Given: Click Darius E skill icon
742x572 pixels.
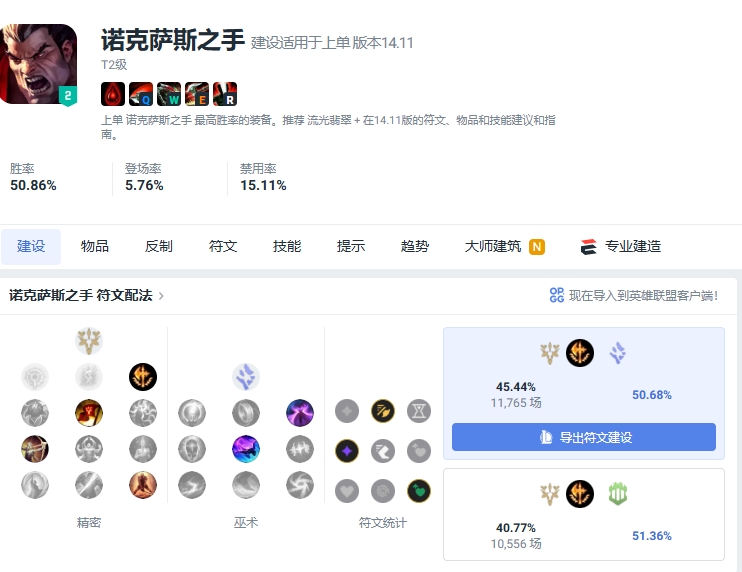Looking at the screenshot, I should [197, 94].
